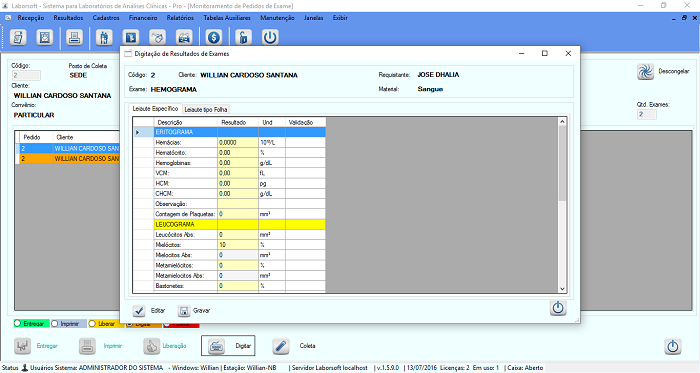Click the open padlock toolbar icon
Viewport: 700px width, 373px height.
[243, 37]
